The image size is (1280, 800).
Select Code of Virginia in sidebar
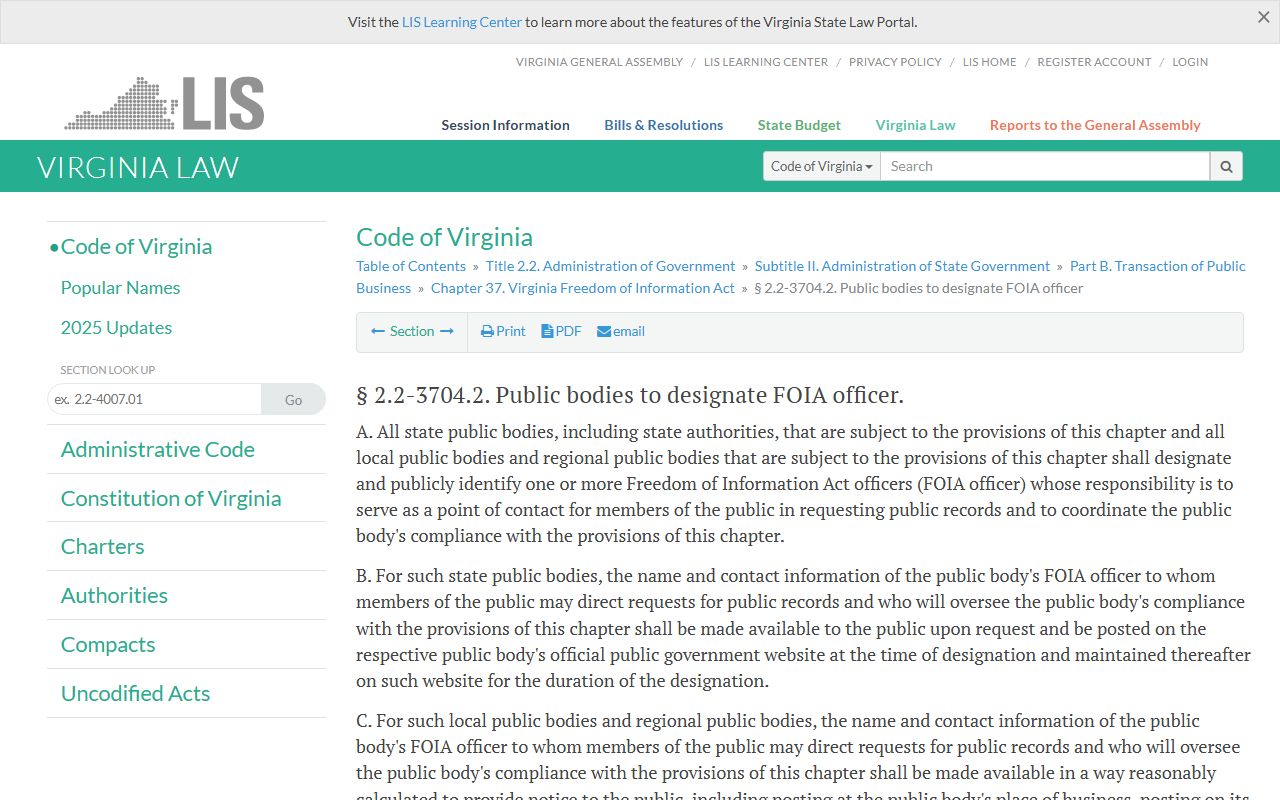tap(136, 246)
